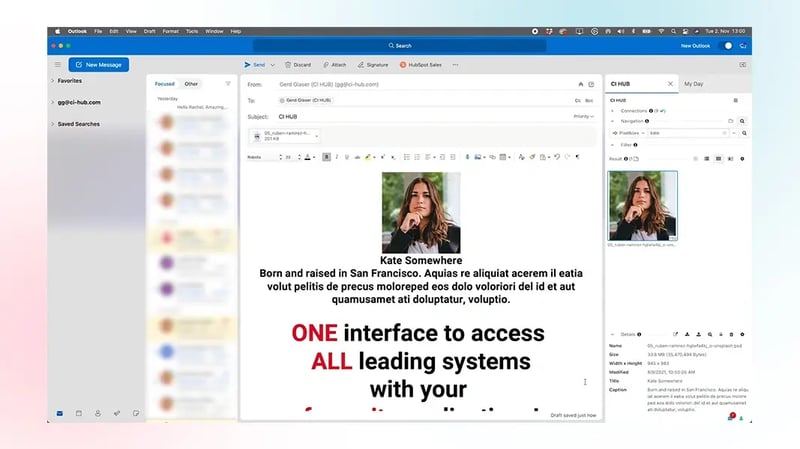Switch to the My Day tab
The height and width of the screenshot is (449, 800).
[693, 84]
